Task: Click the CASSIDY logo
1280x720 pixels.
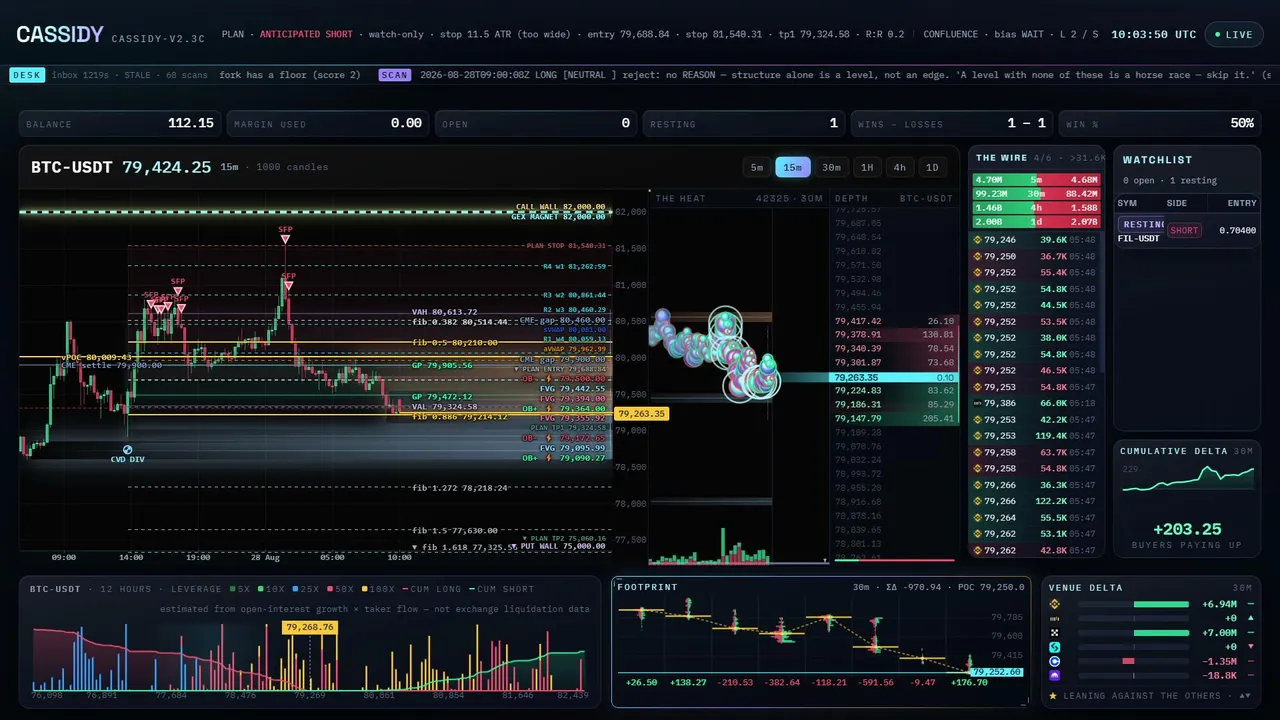Action: click(x=60, y=35)
